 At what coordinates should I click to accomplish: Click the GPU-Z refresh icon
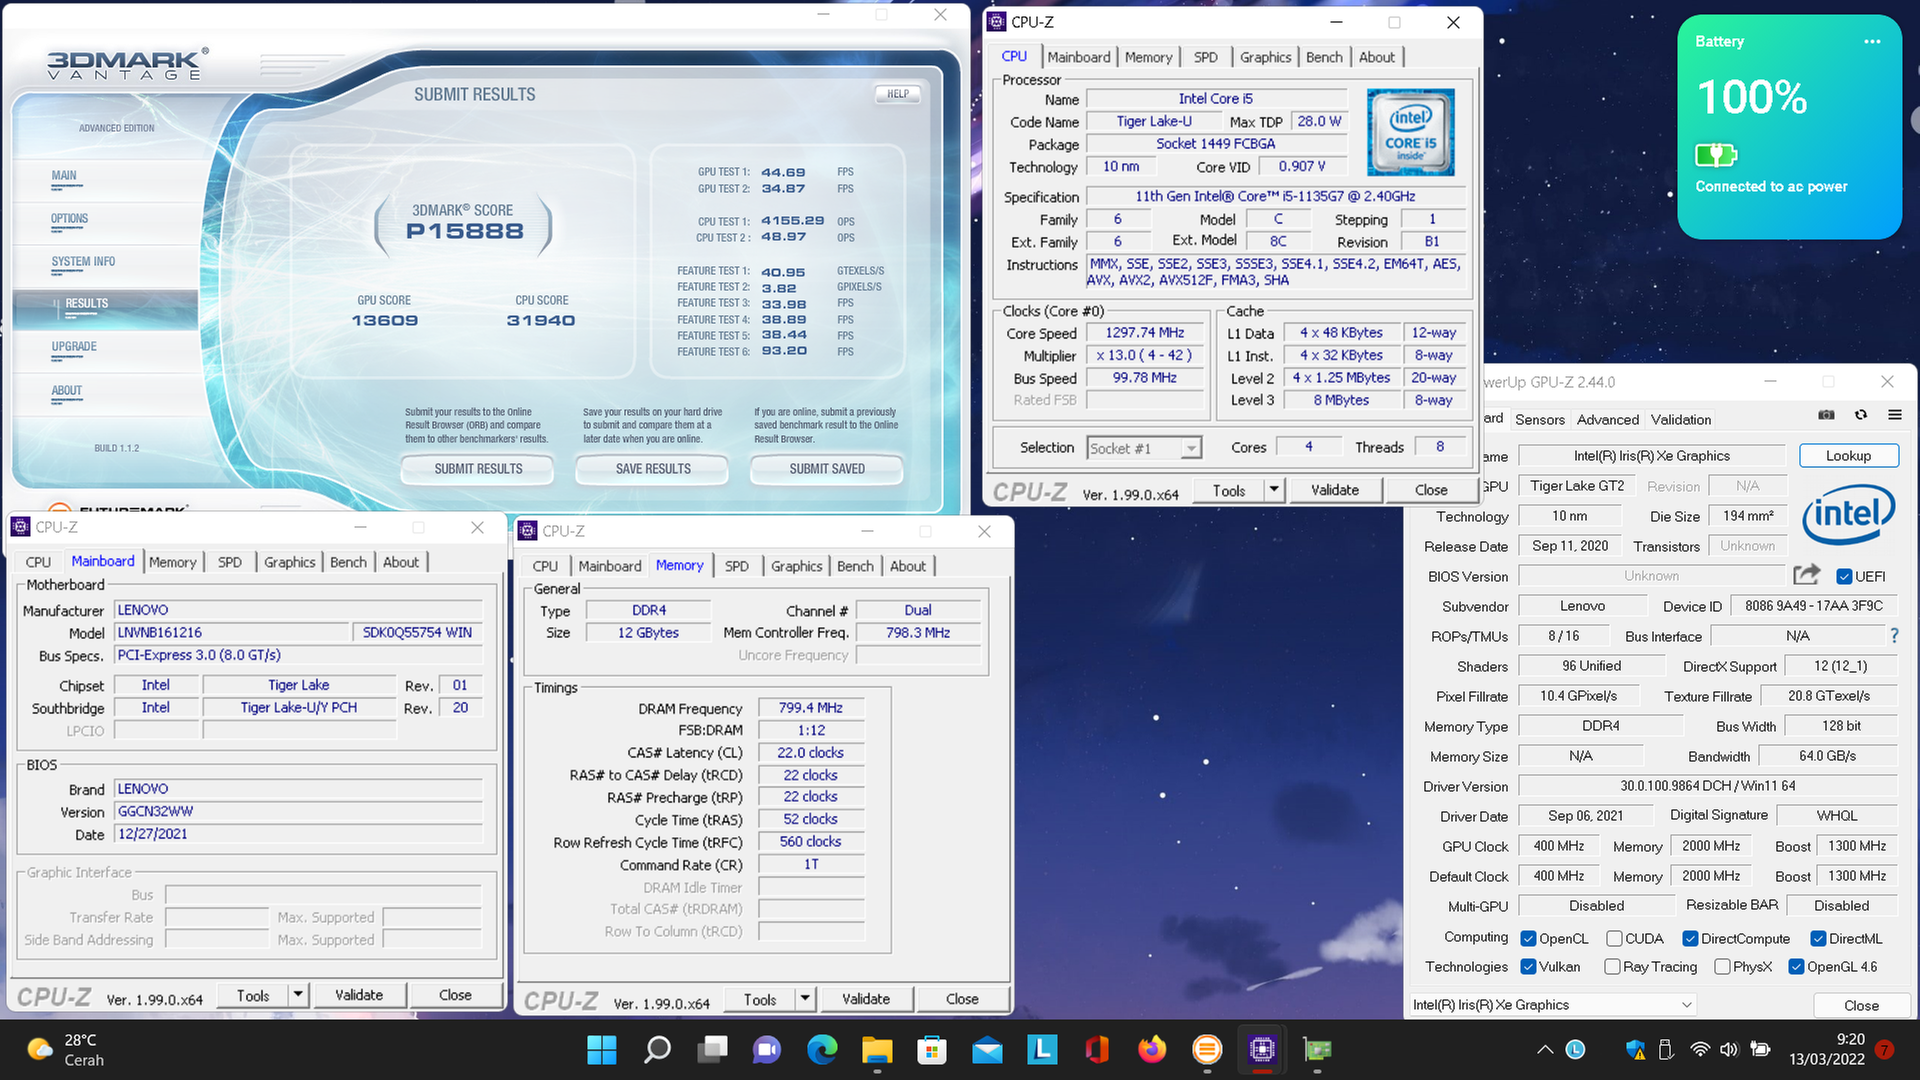(x=1861, y=415)
